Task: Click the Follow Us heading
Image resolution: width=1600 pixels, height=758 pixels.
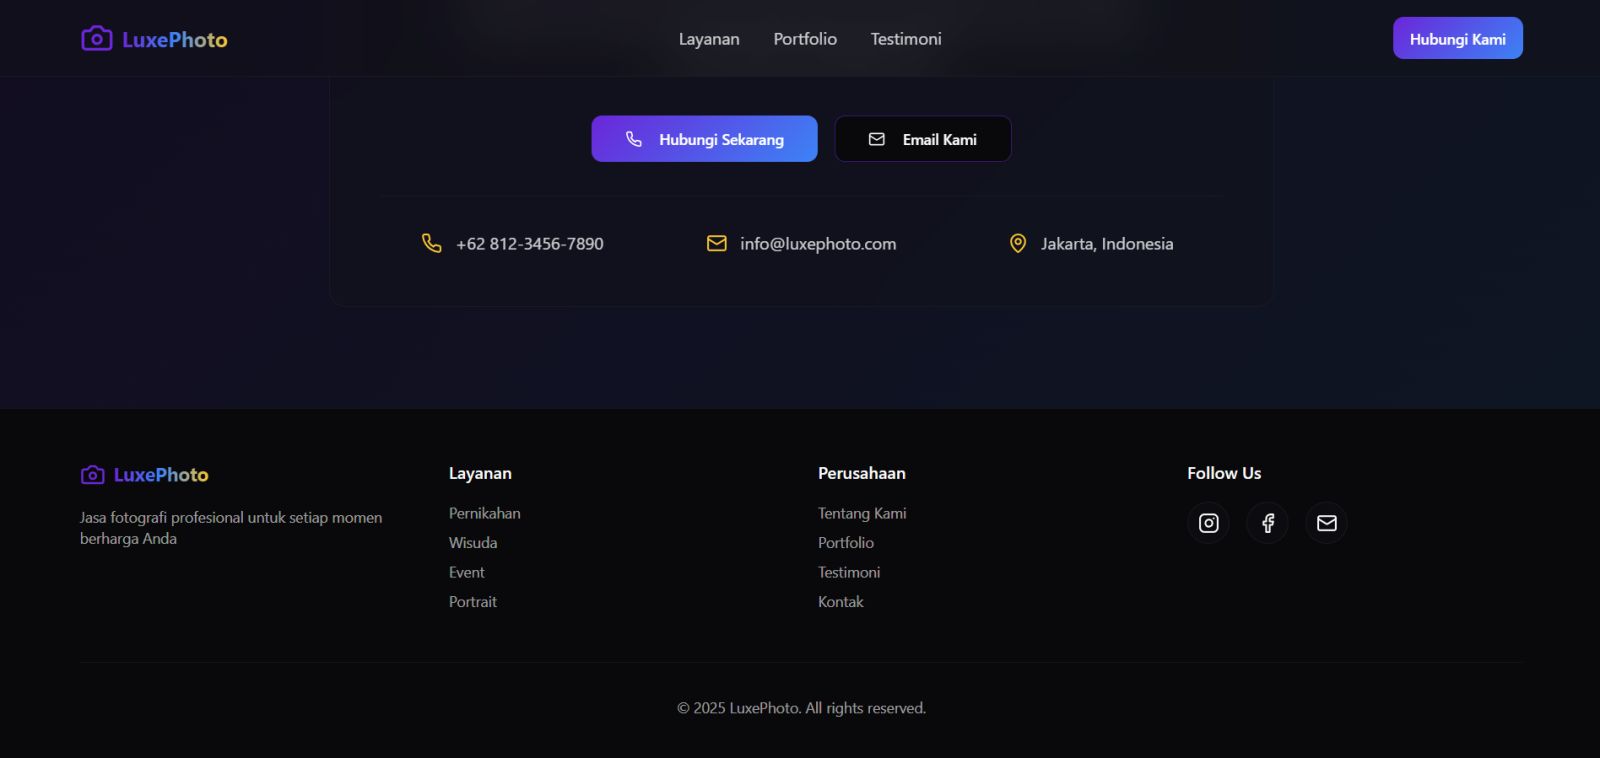Action: (x=1224, y=473)
